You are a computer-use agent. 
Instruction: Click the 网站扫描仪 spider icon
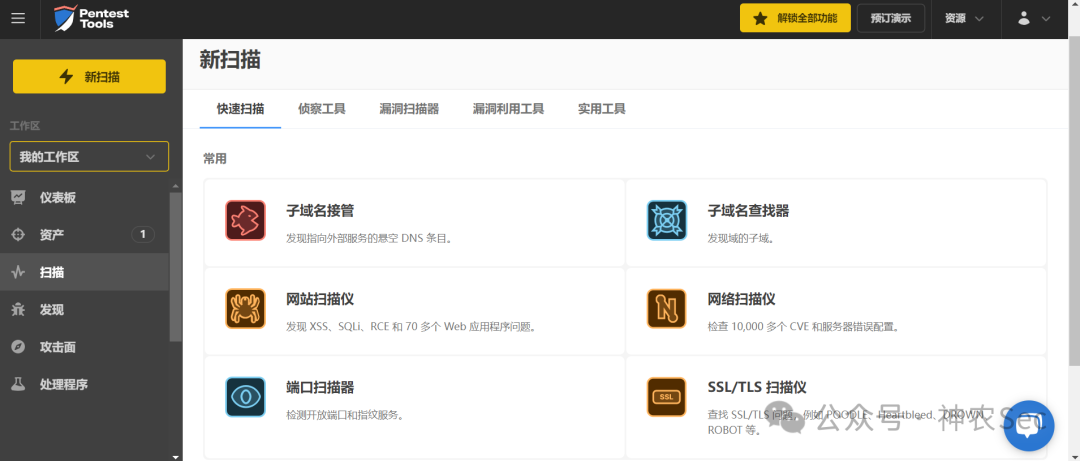tap(245, 308)
